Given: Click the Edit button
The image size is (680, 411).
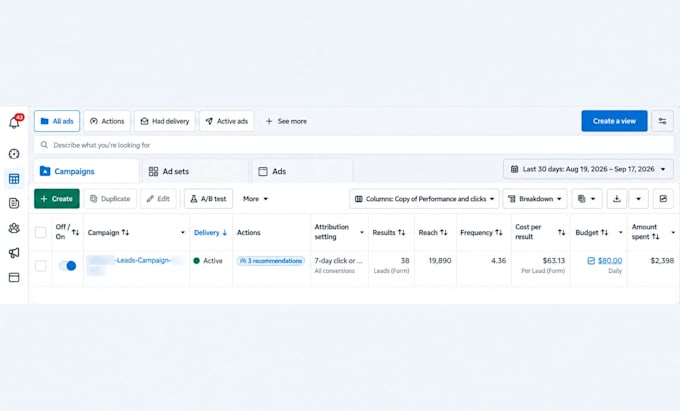Looking at the screenshot, I should tap(158, 199).
